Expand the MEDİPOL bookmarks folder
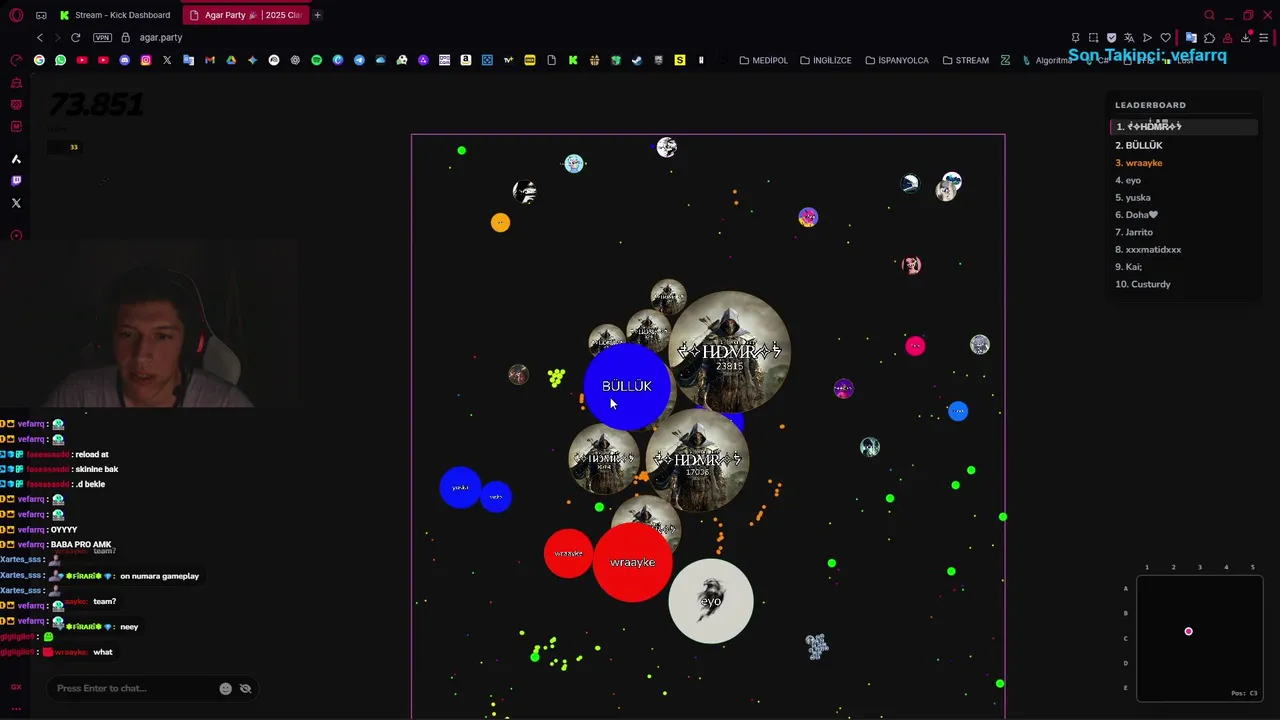This screenshot has height=720, width=1280. pyautogui.click(x=764, y=60)
